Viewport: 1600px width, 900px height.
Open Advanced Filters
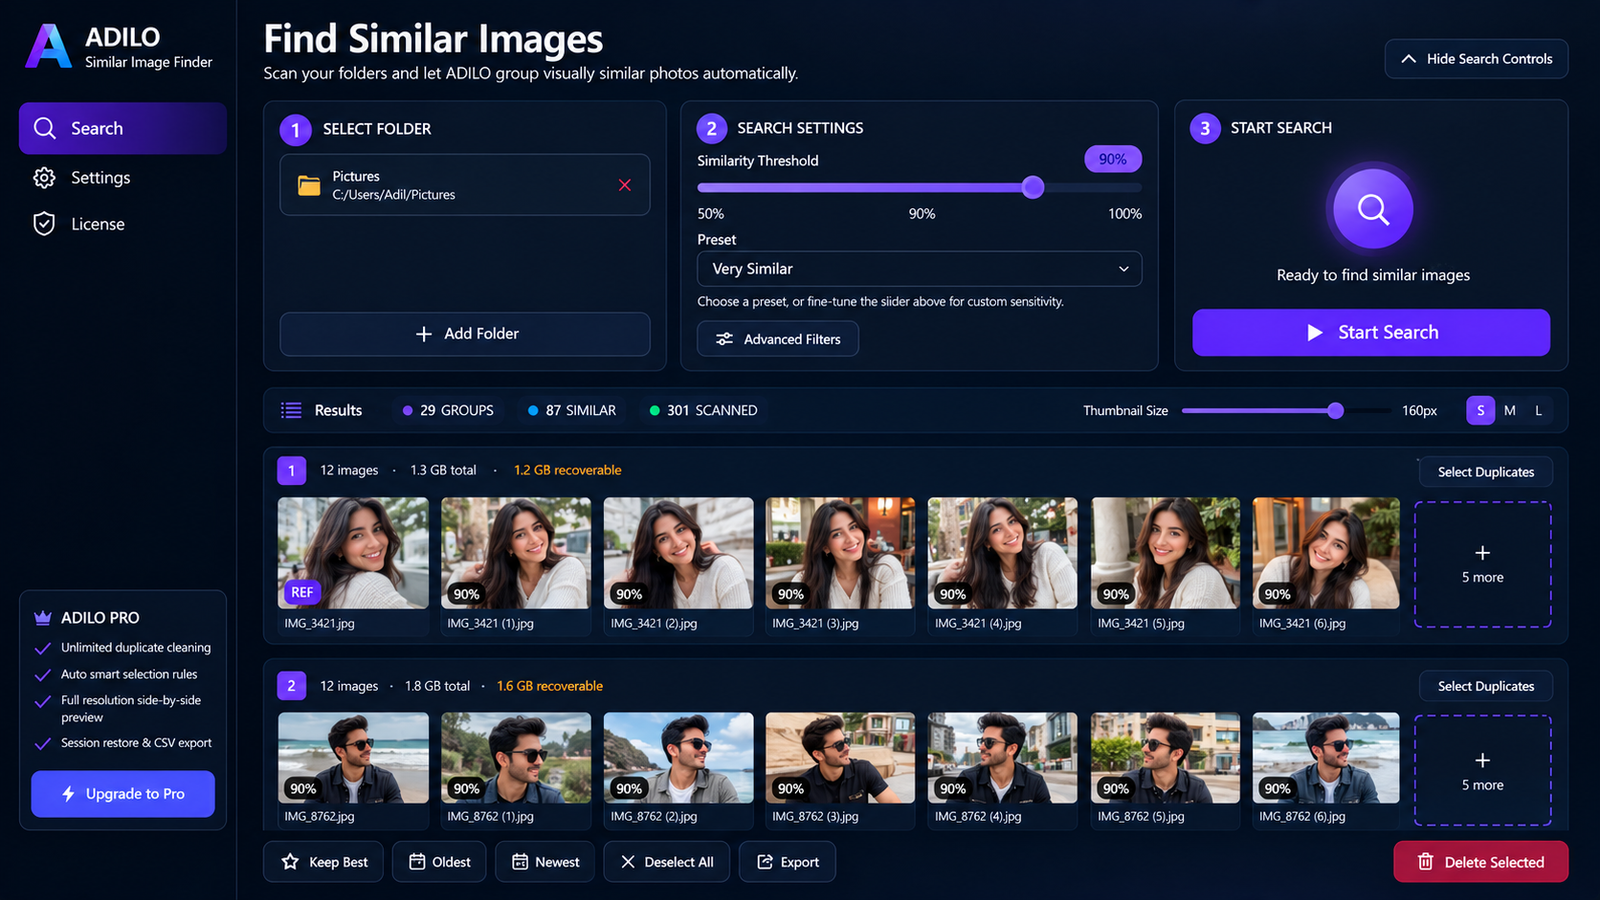click(778, 339)
